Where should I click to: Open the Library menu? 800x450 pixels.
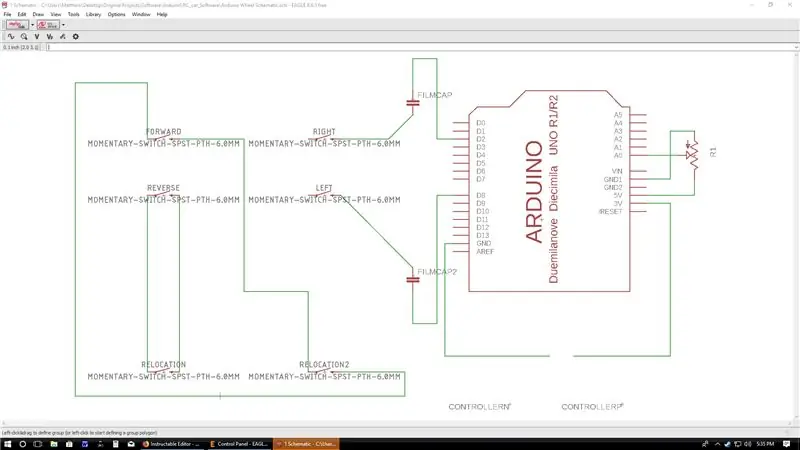pos(93,14)
